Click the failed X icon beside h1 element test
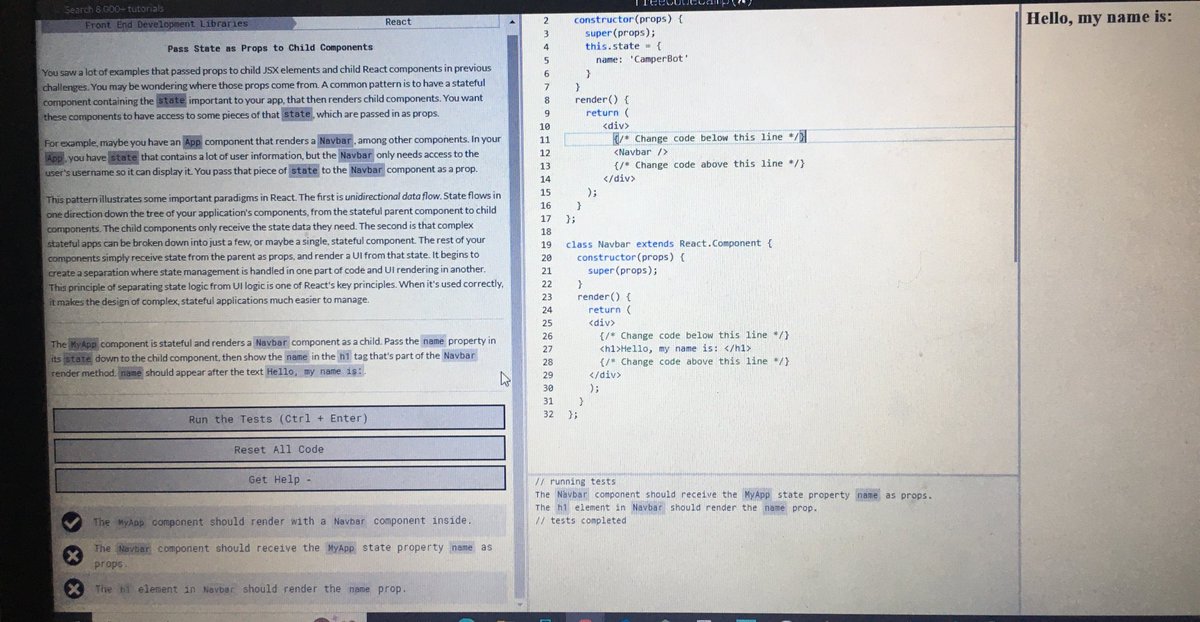Image resolution: width=1200 pixels, height=622 pixels. tap(73, 589)
